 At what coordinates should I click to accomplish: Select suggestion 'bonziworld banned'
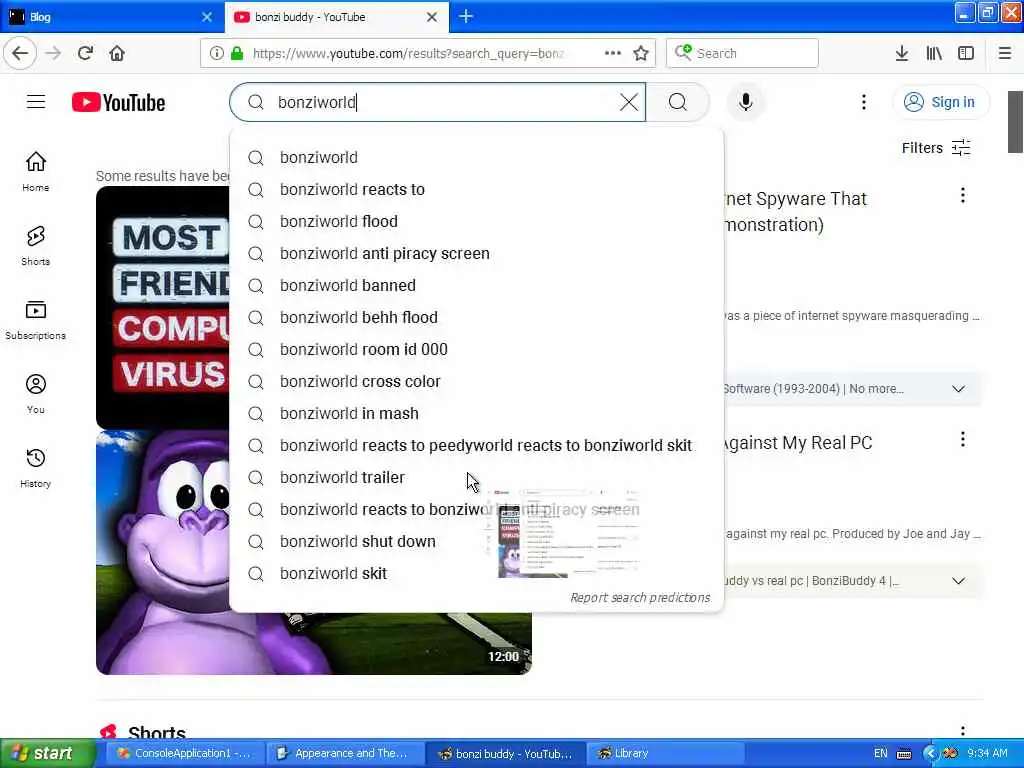coord(477,285)
